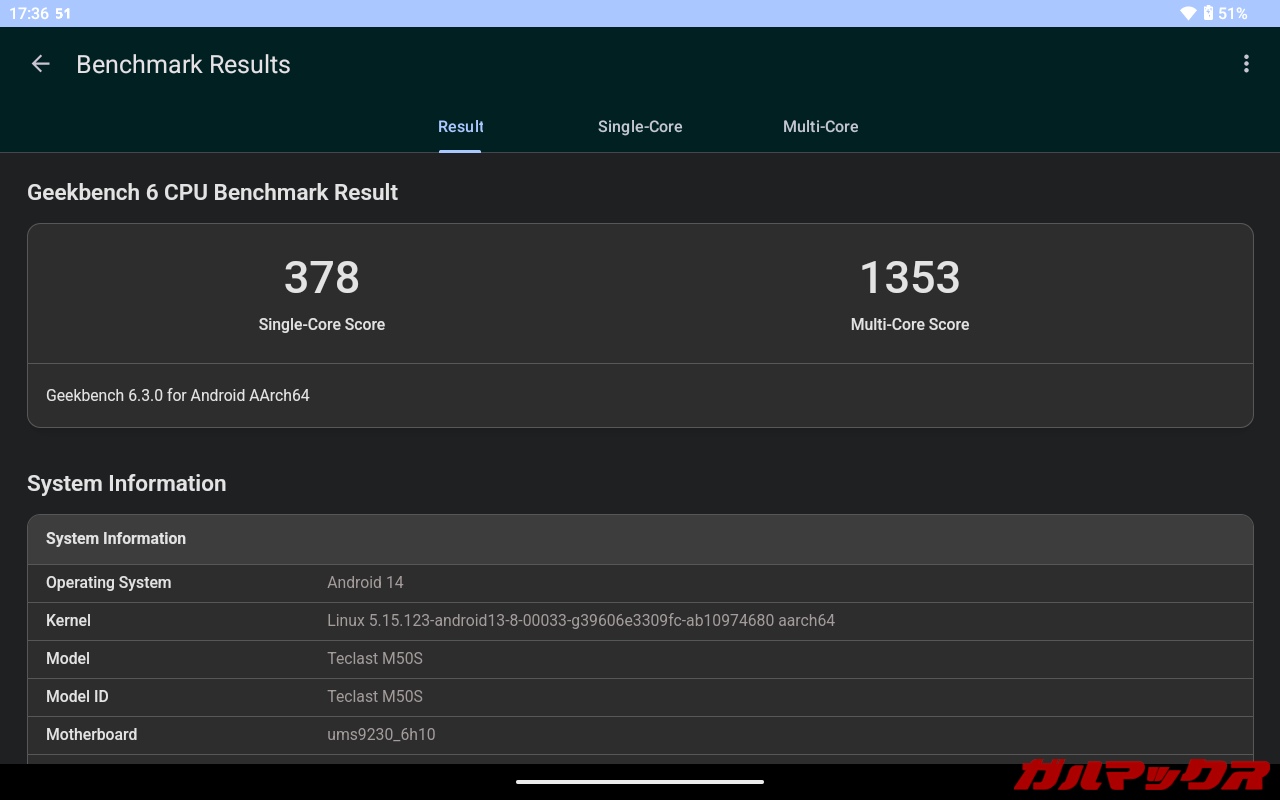Tap the Geekbench 6 CPU Benchmark Result heading
This screenshot has width=1280, height=800.
(212, 193)
